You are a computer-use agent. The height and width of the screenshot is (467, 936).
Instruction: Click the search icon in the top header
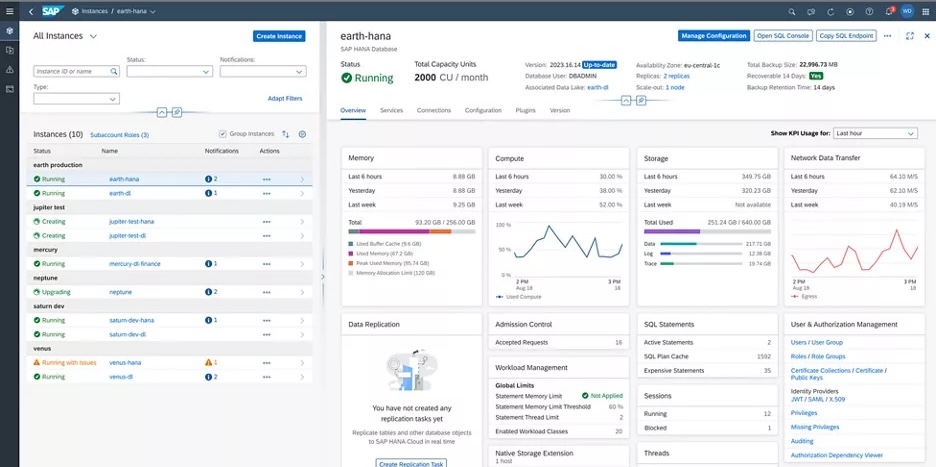pyautogui.click(x=792, y=11)
